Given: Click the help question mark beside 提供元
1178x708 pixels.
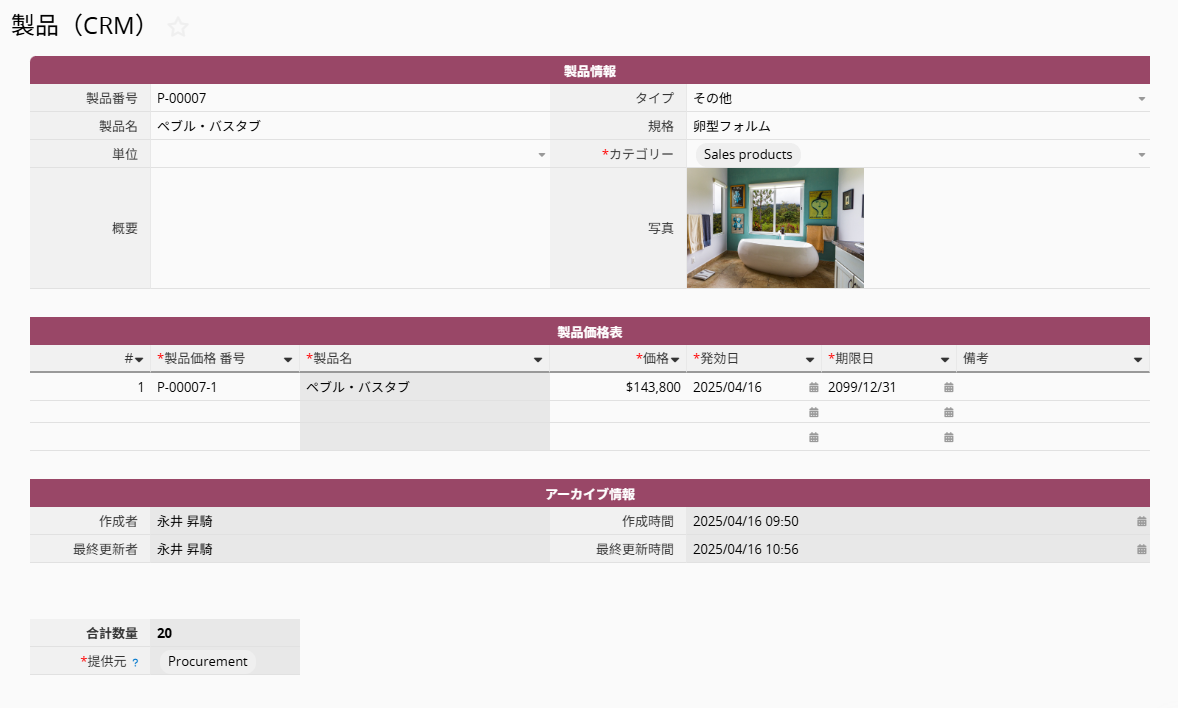Looking at the screenshot, I should click(x=135, y=662).
